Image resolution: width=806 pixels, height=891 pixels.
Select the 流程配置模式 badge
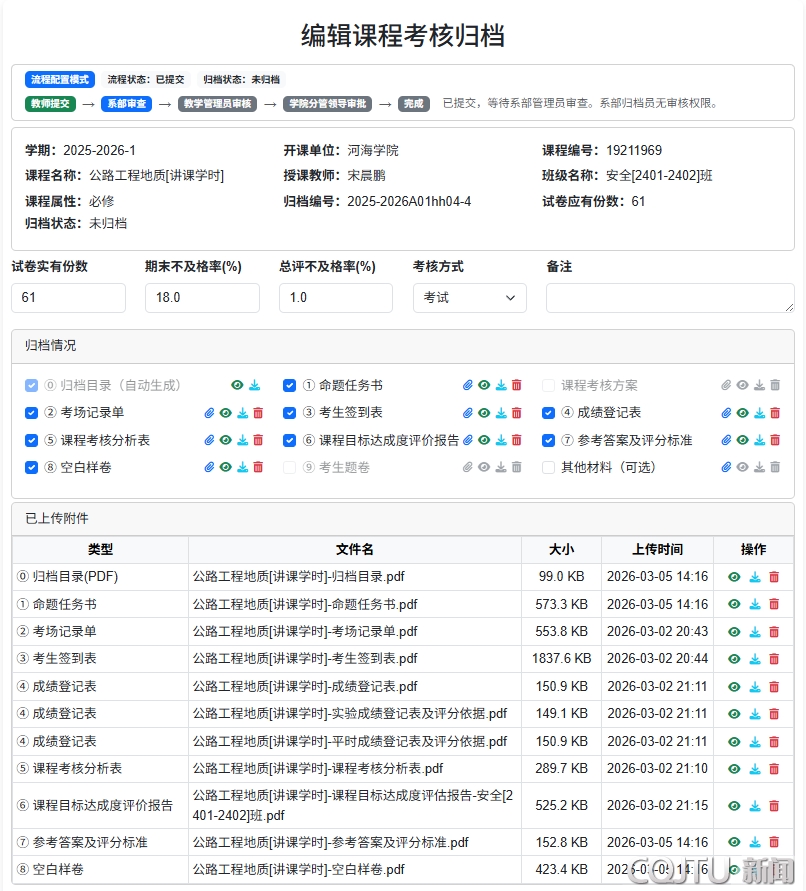(60, 79)
